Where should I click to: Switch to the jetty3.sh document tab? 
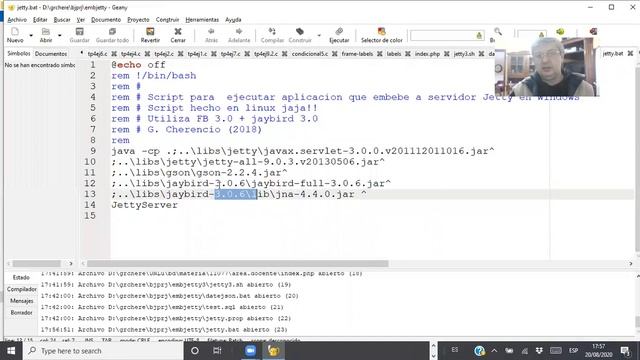click(464, 53)
